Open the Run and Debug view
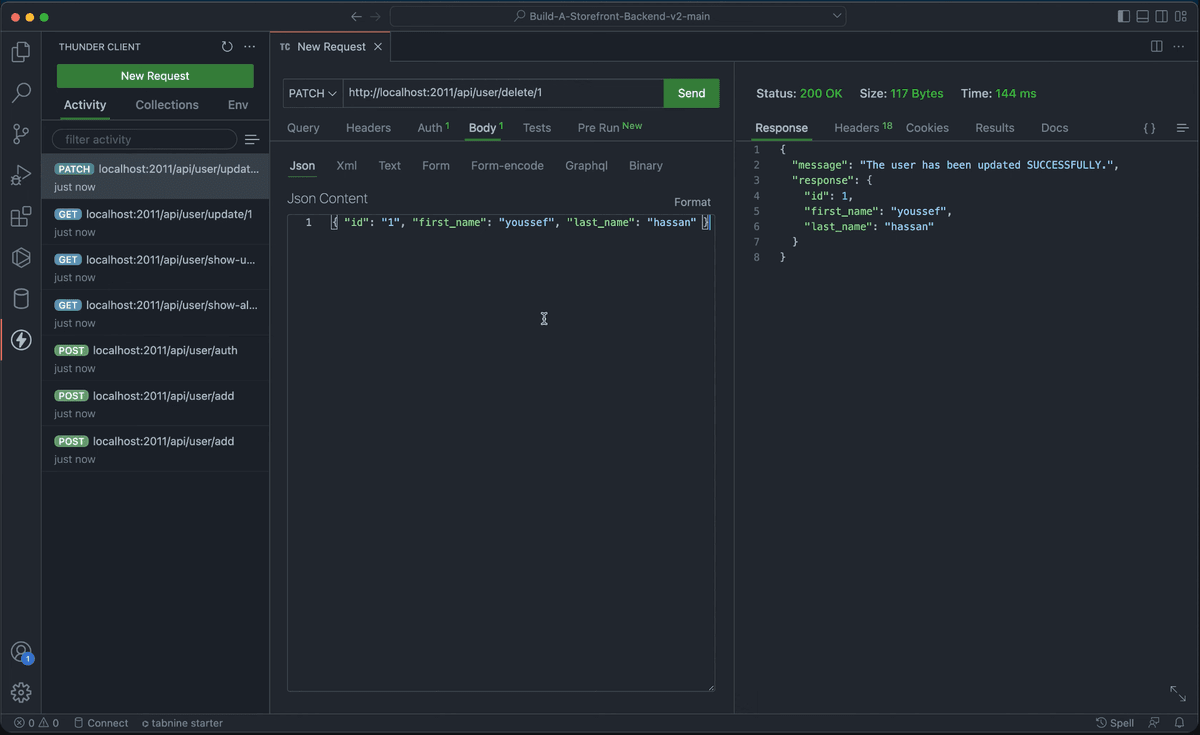This screenshot has height=735, width=1200. 21,175
